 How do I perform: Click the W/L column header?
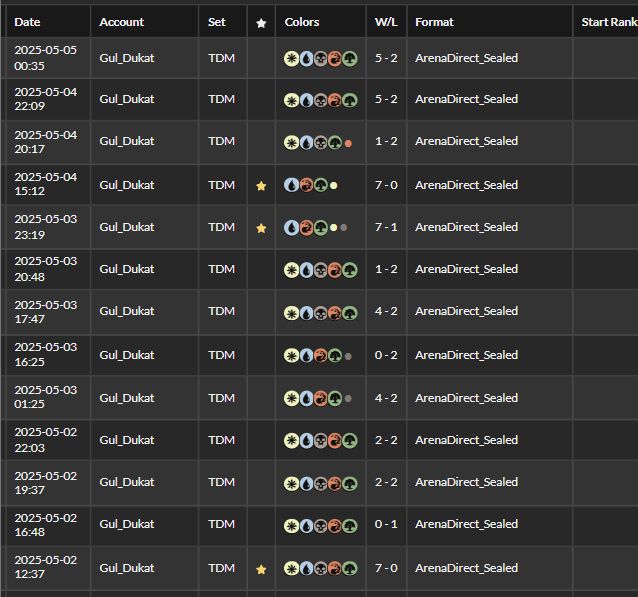[x=386, y=22]
